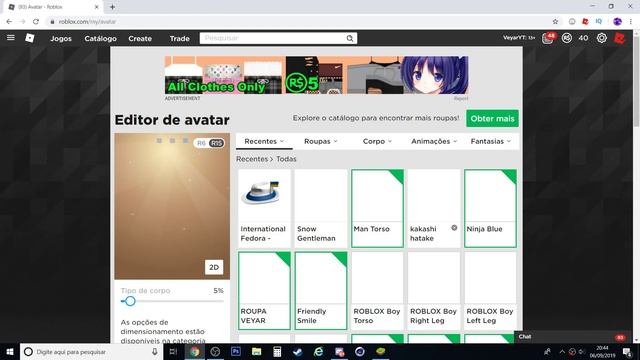This screenshot has height=360, width=640.
Task: Open the Windows notification center
Action: pos(627,352)
